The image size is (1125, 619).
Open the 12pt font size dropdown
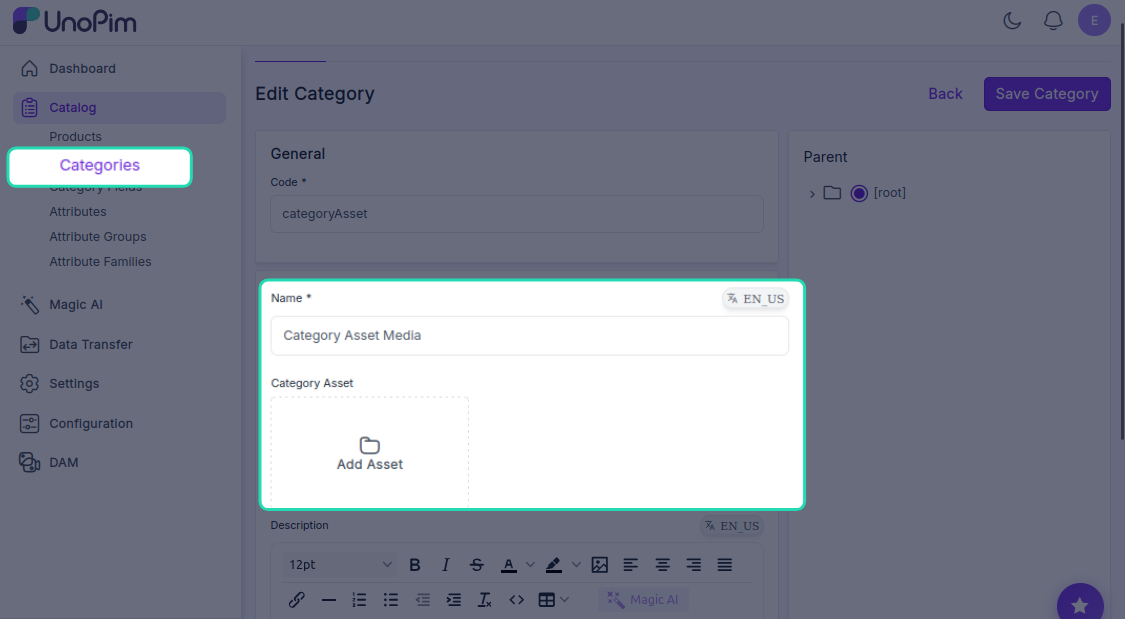(340, 565)
